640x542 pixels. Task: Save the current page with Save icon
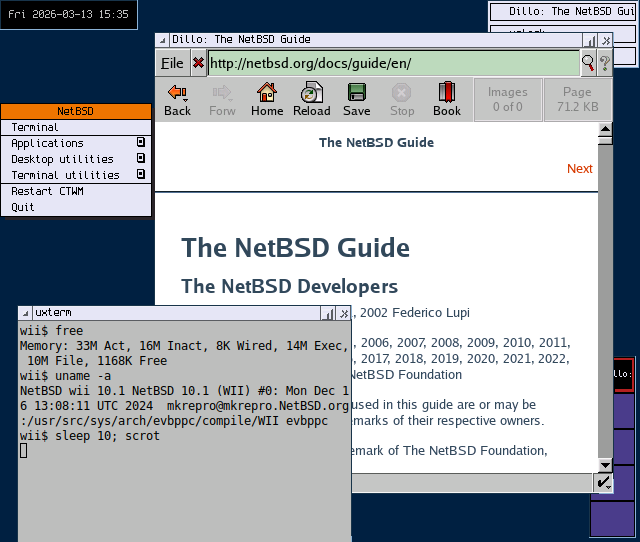(356, 99)
